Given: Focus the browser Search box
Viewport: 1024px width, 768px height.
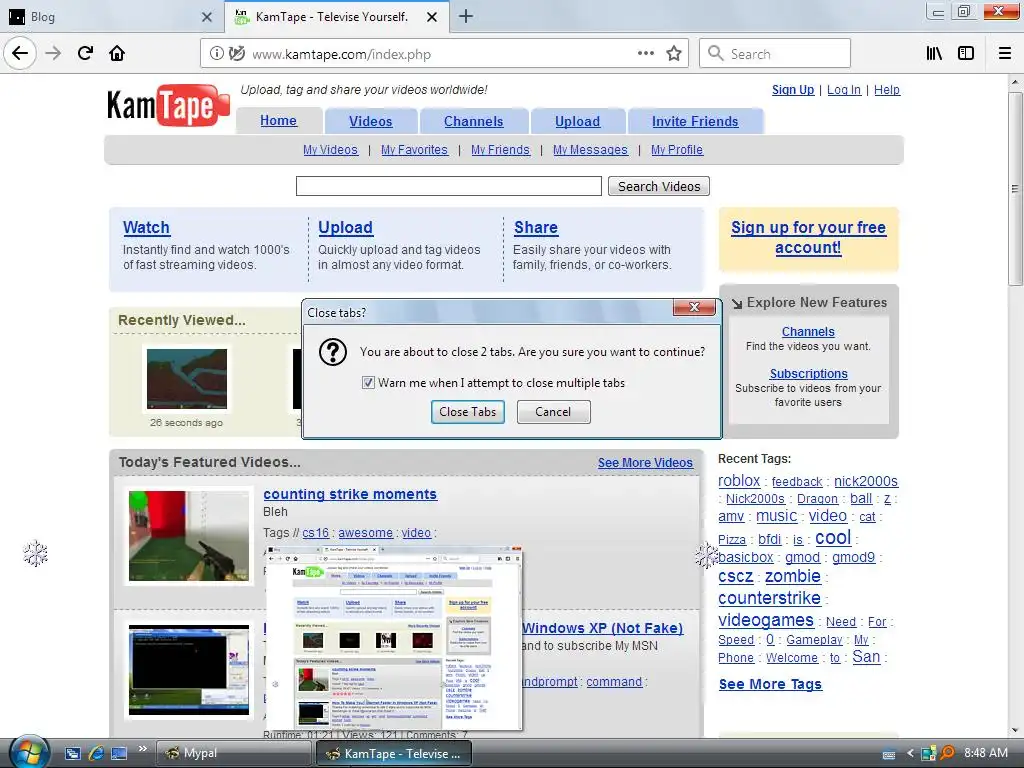Looking at the screenshot, I should click(x=775, y=54).
